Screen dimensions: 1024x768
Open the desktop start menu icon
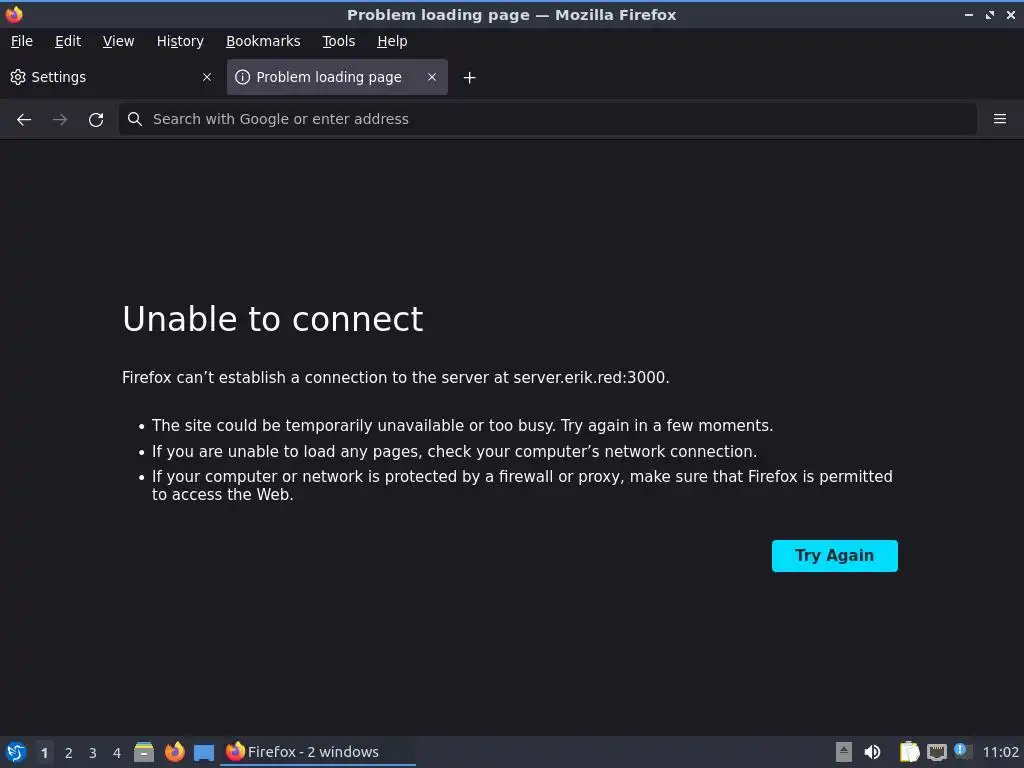(x=16, y=752)
